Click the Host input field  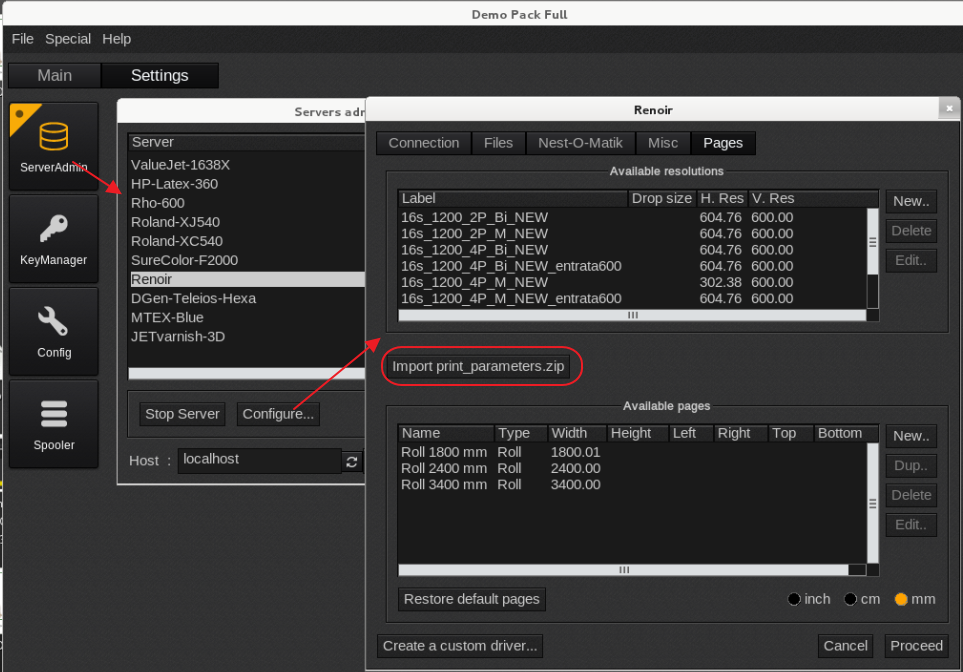(259, 460)
